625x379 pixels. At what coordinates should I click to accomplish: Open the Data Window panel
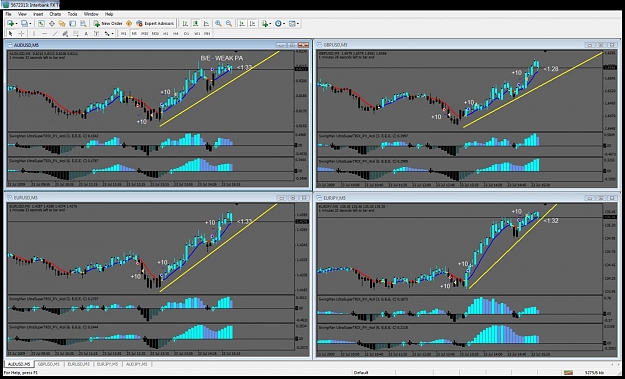click(52, 24)
